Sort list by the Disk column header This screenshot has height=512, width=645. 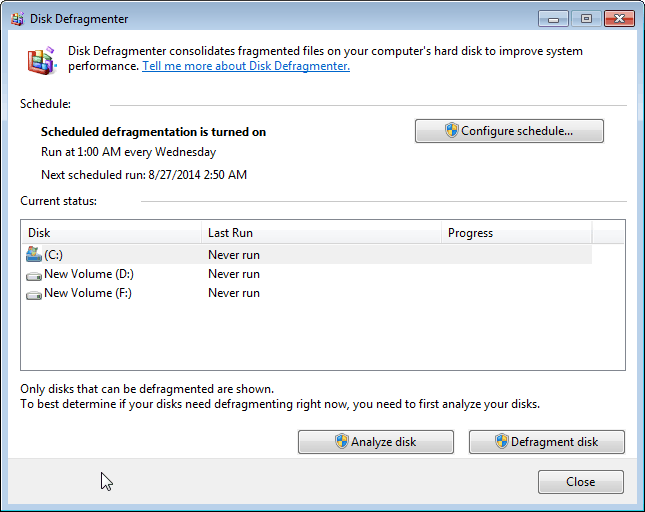pos(110,233)
